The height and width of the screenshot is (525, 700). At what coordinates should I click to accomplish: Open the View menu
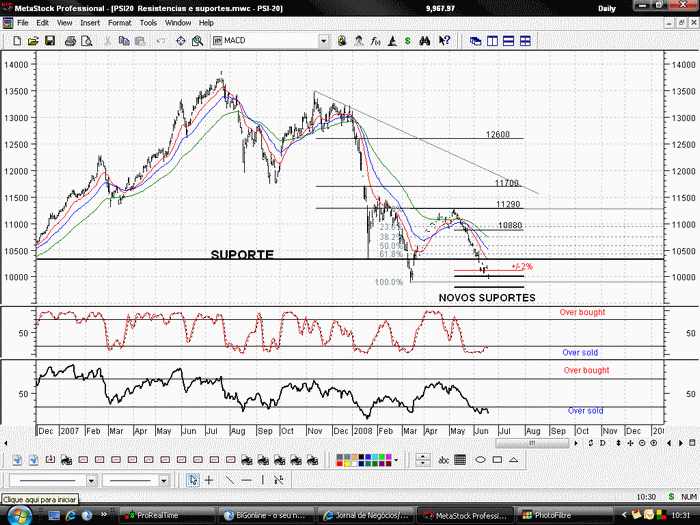point(64,23)
